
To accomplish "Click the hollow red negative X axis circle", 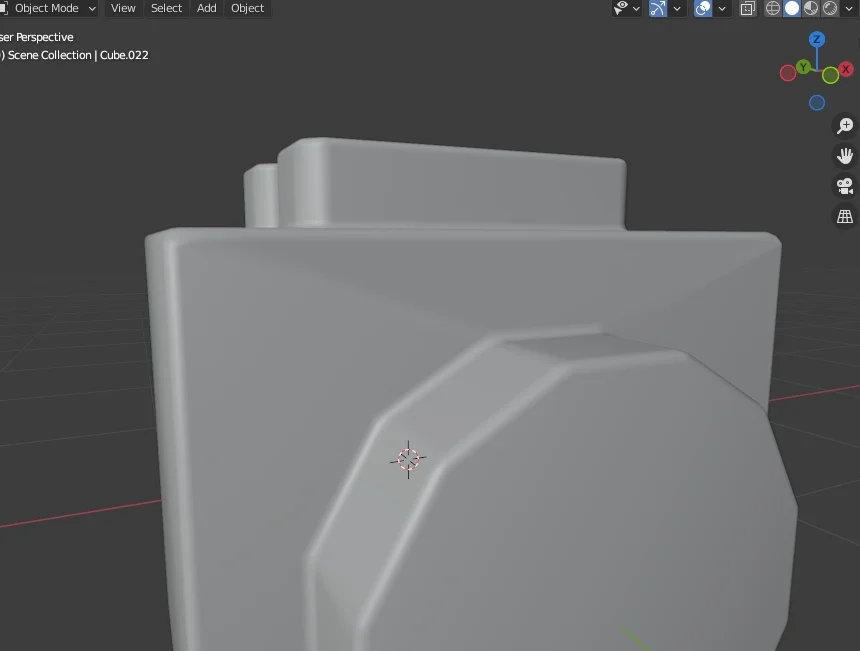I will pyautogui.click(x=788, y=73).
